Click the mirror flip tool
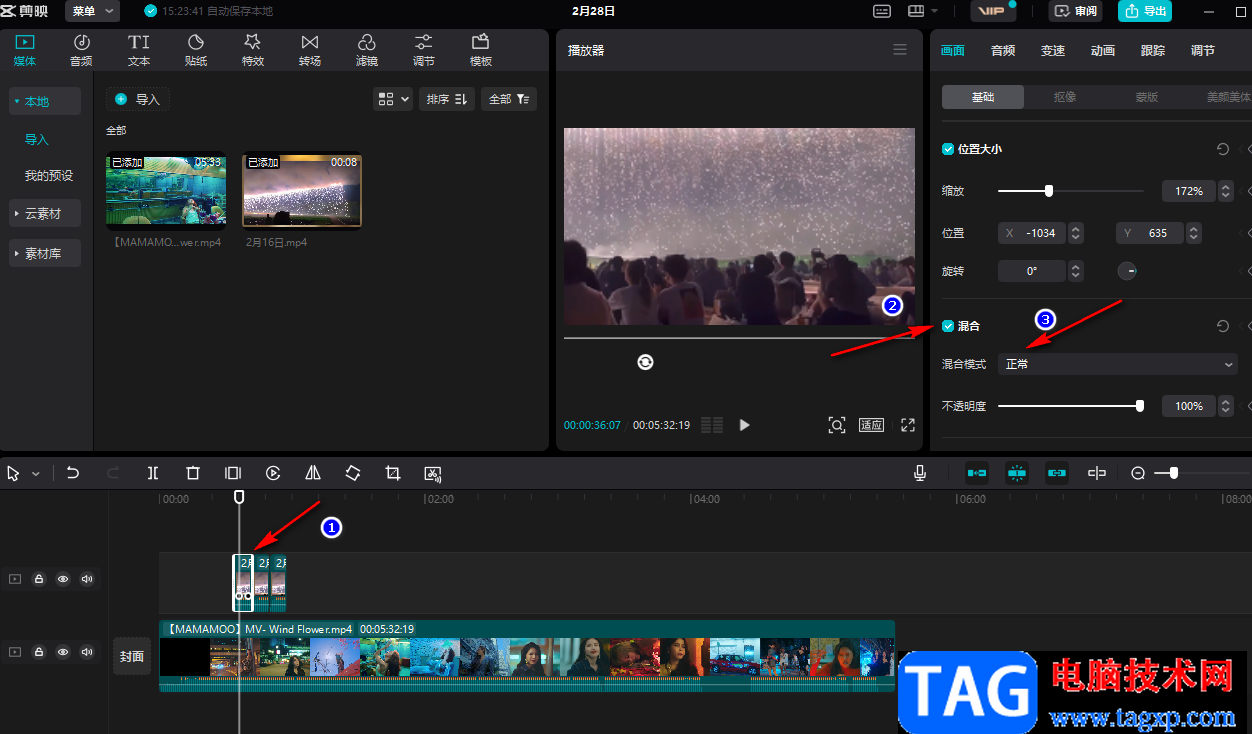 coord(313,473)
